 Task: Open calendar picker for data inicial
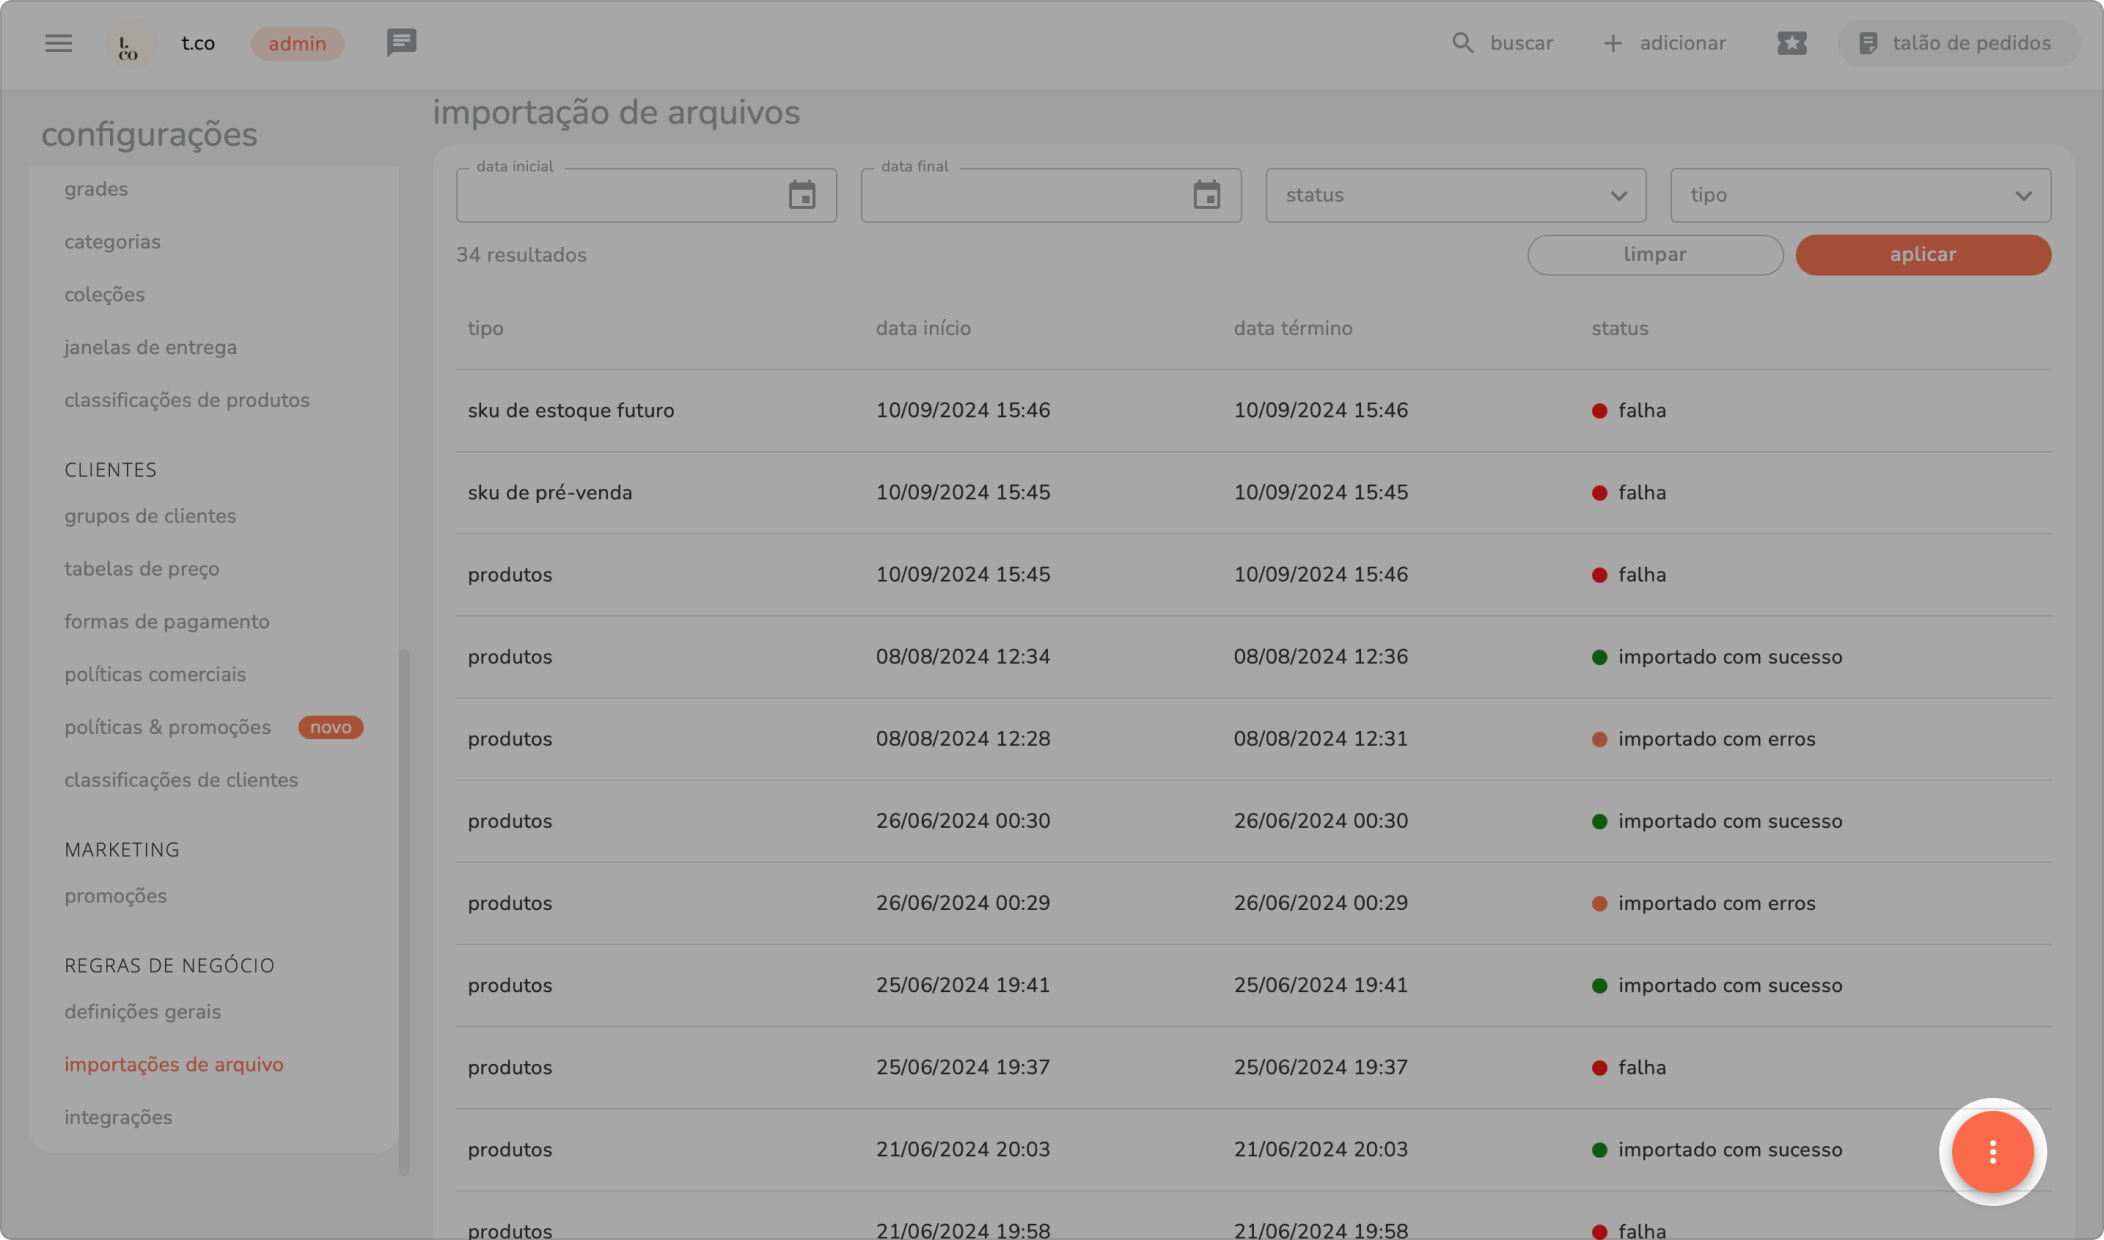pos(802,195)
